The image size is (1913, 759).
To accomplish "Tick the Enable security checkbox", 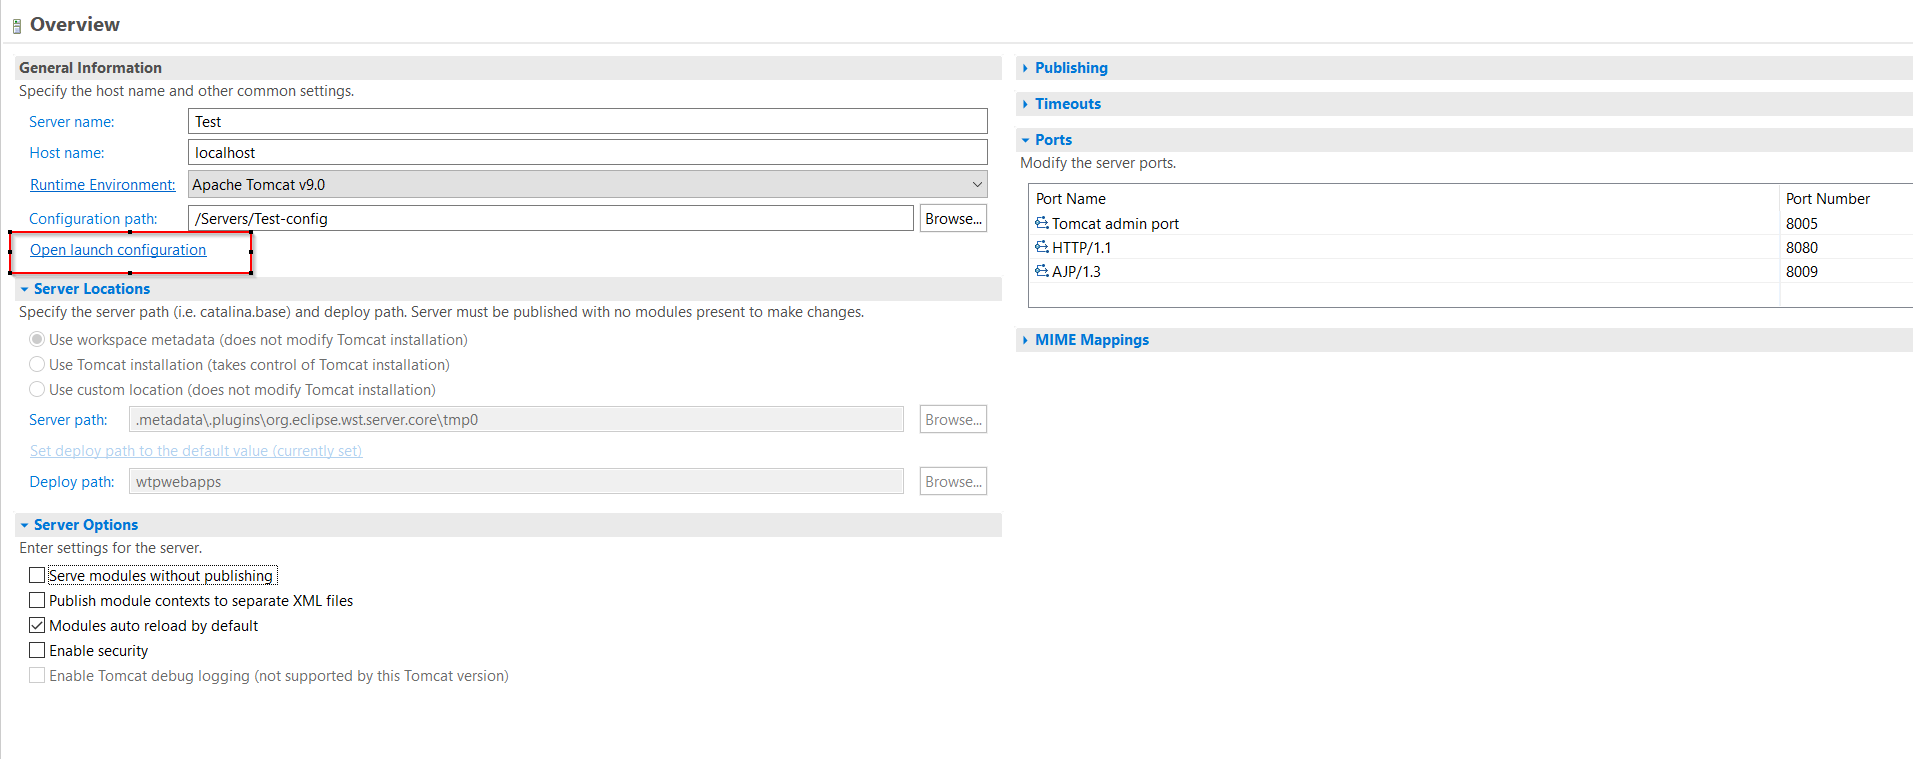I will click(37, 650).
